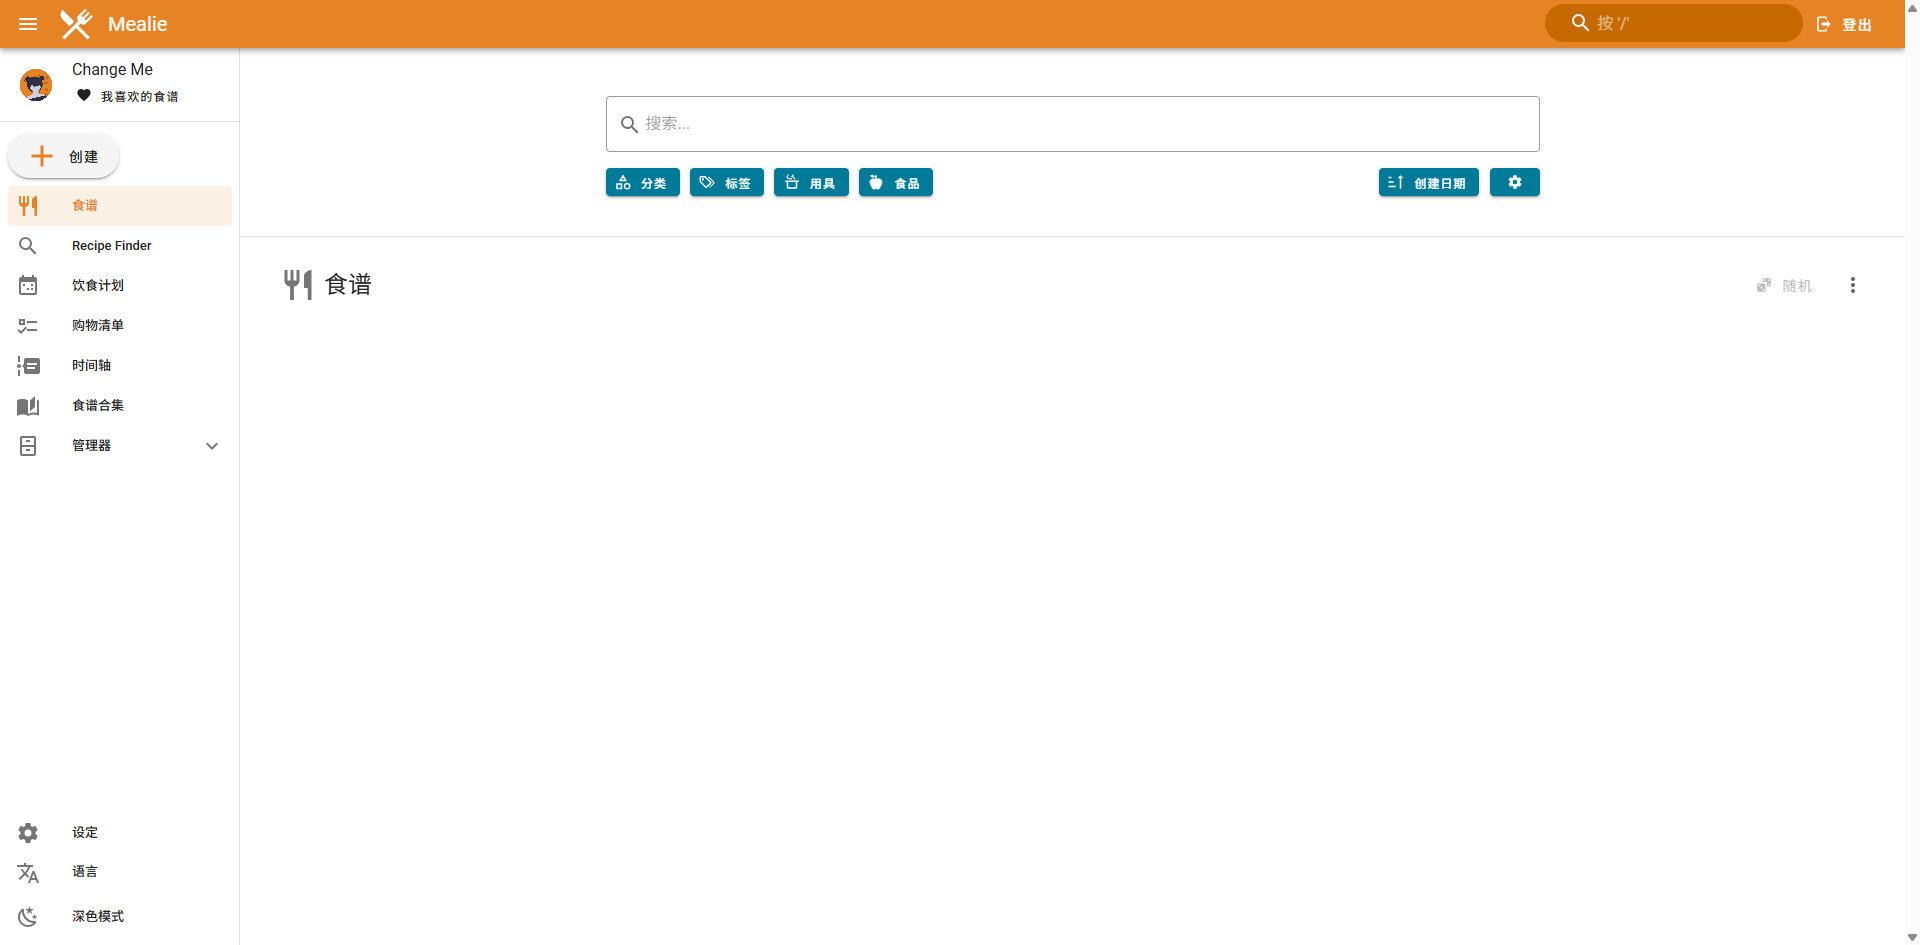The width and height of the screenshot is (1920, 945).
Task: Click the 登出 logout button
Action: (x=1844, y=24)
